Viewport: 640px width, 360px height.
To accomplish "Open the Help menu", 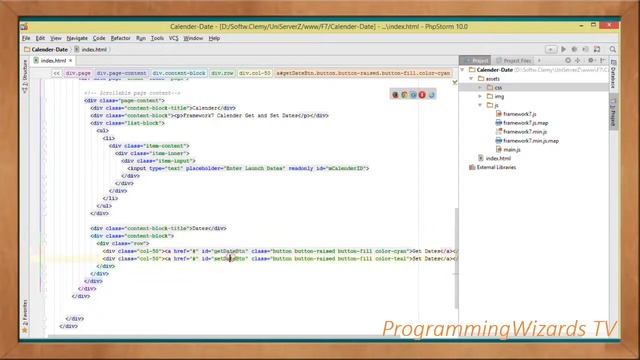I will (214, 38).
